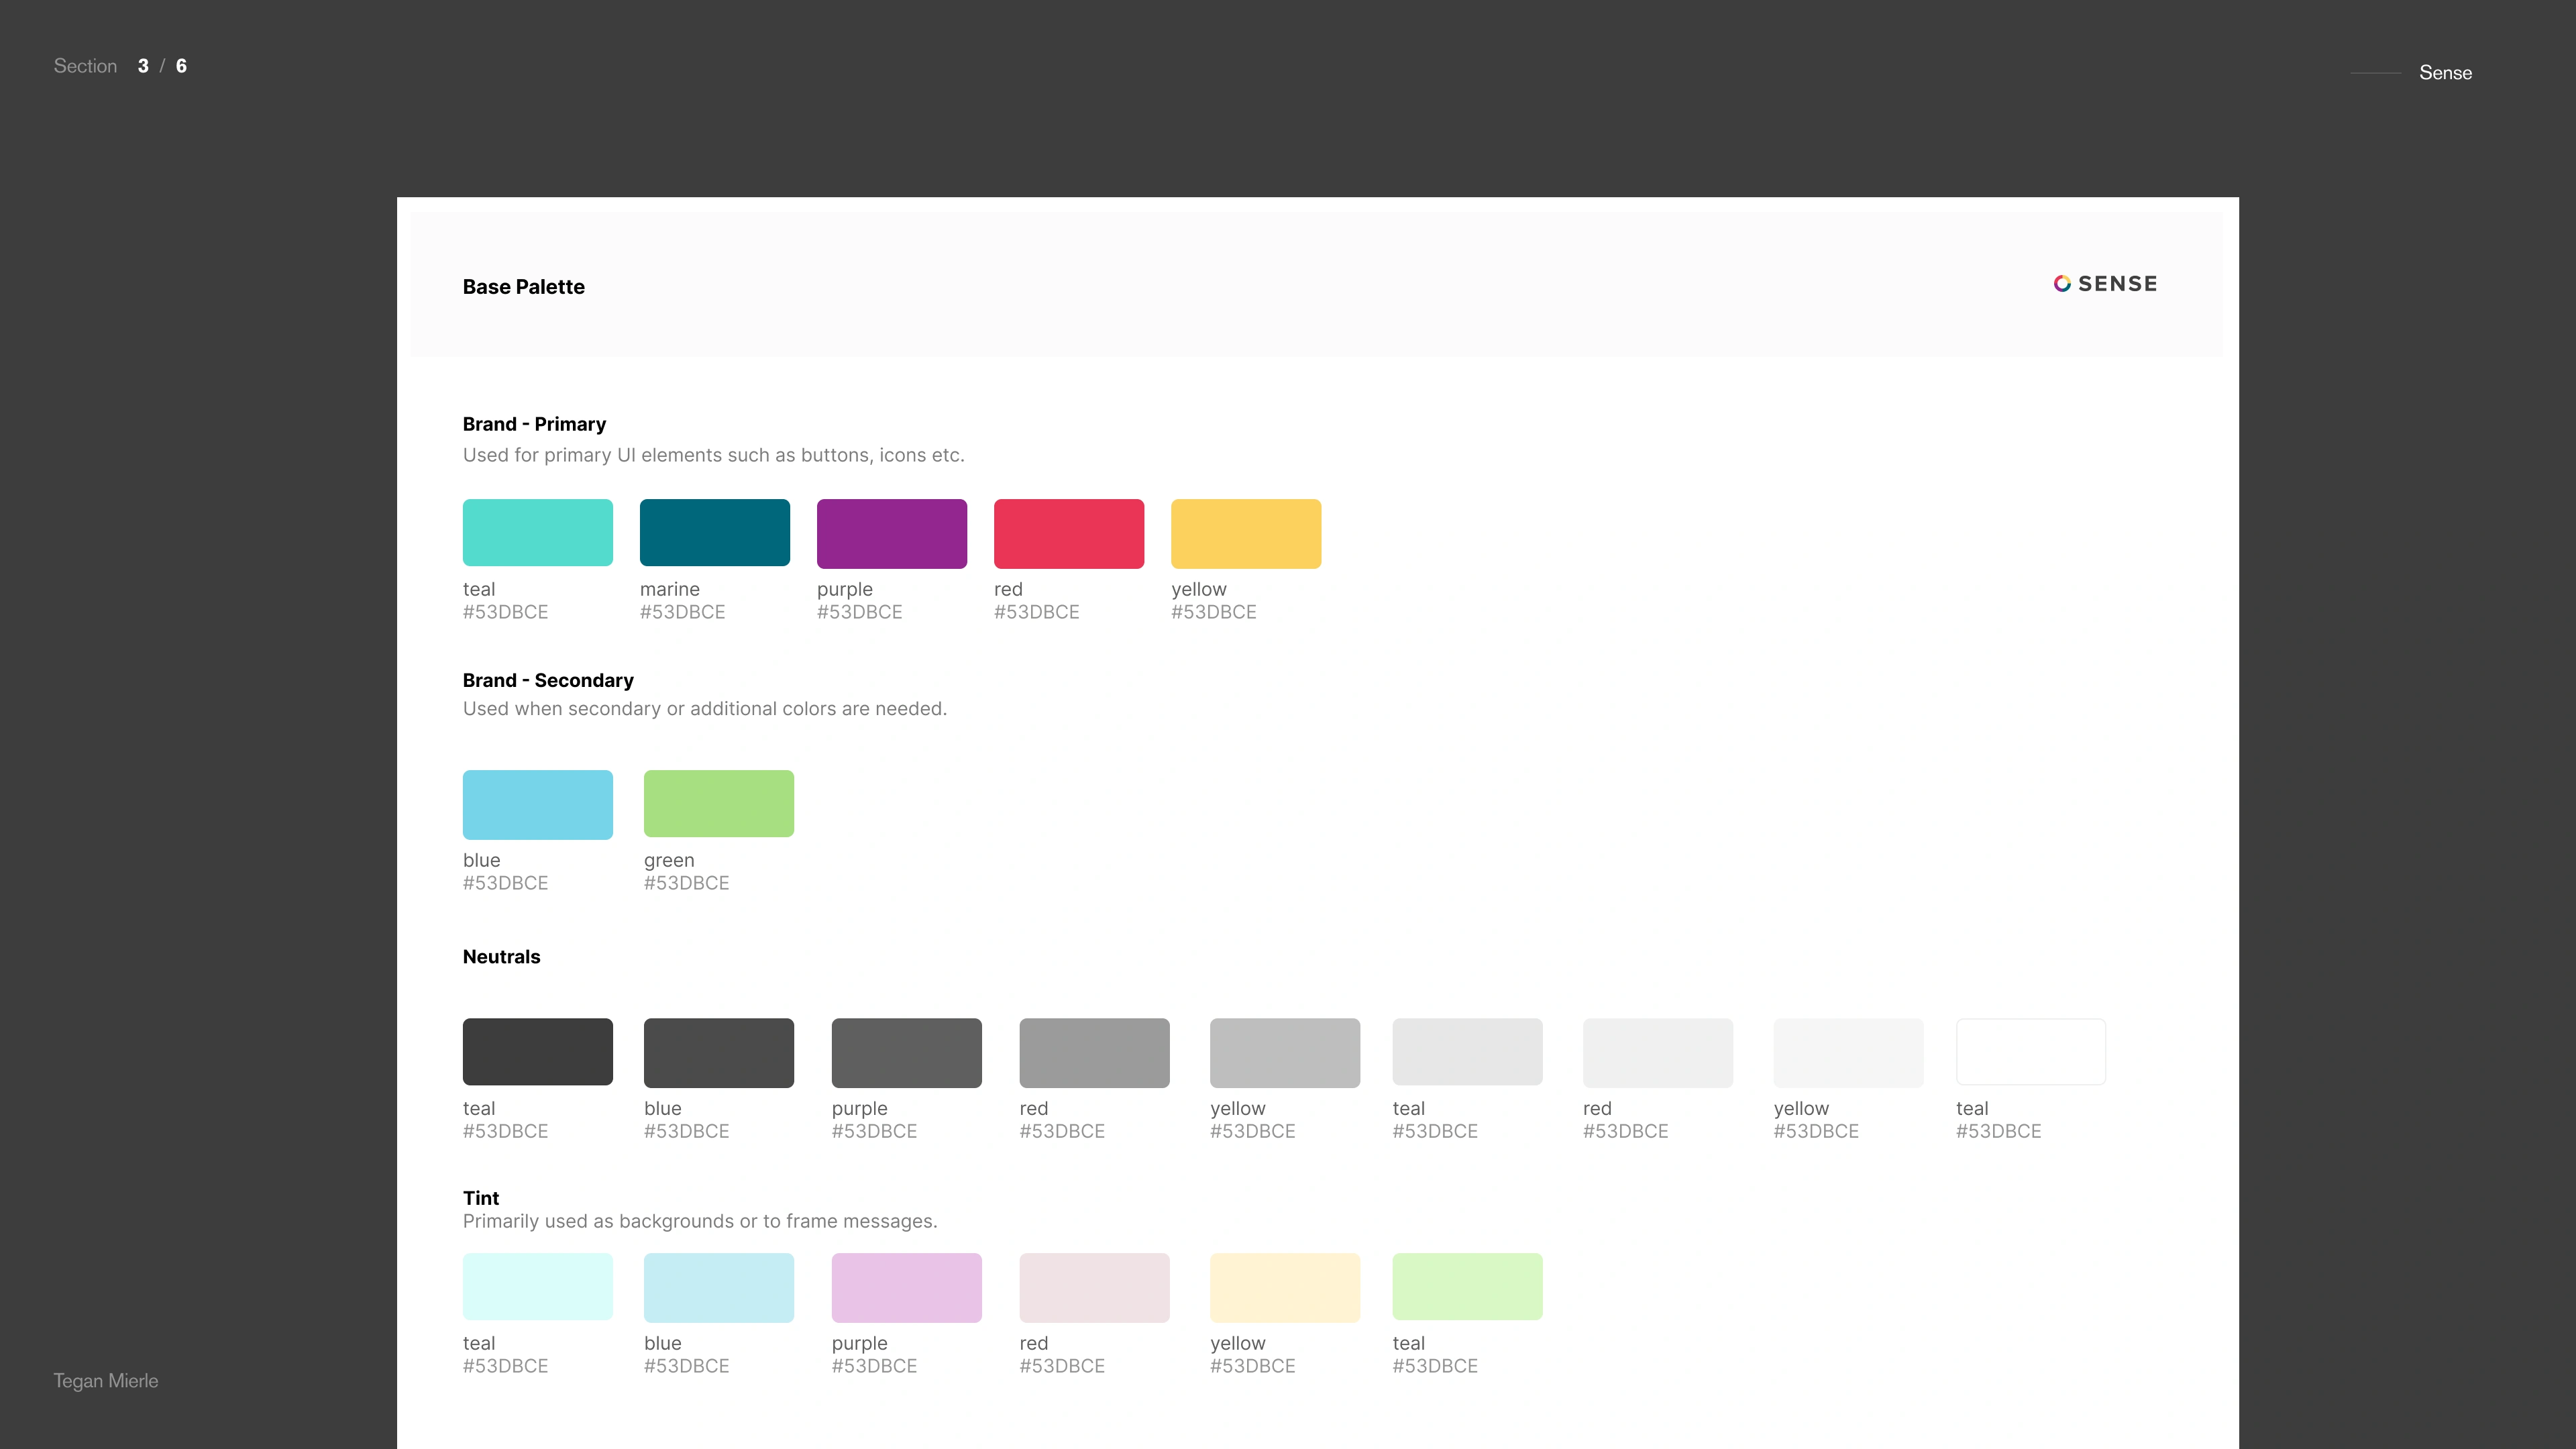Choose the green Brand Secondary swatch
The image size is (2576, 1449).
click(718, 804)
